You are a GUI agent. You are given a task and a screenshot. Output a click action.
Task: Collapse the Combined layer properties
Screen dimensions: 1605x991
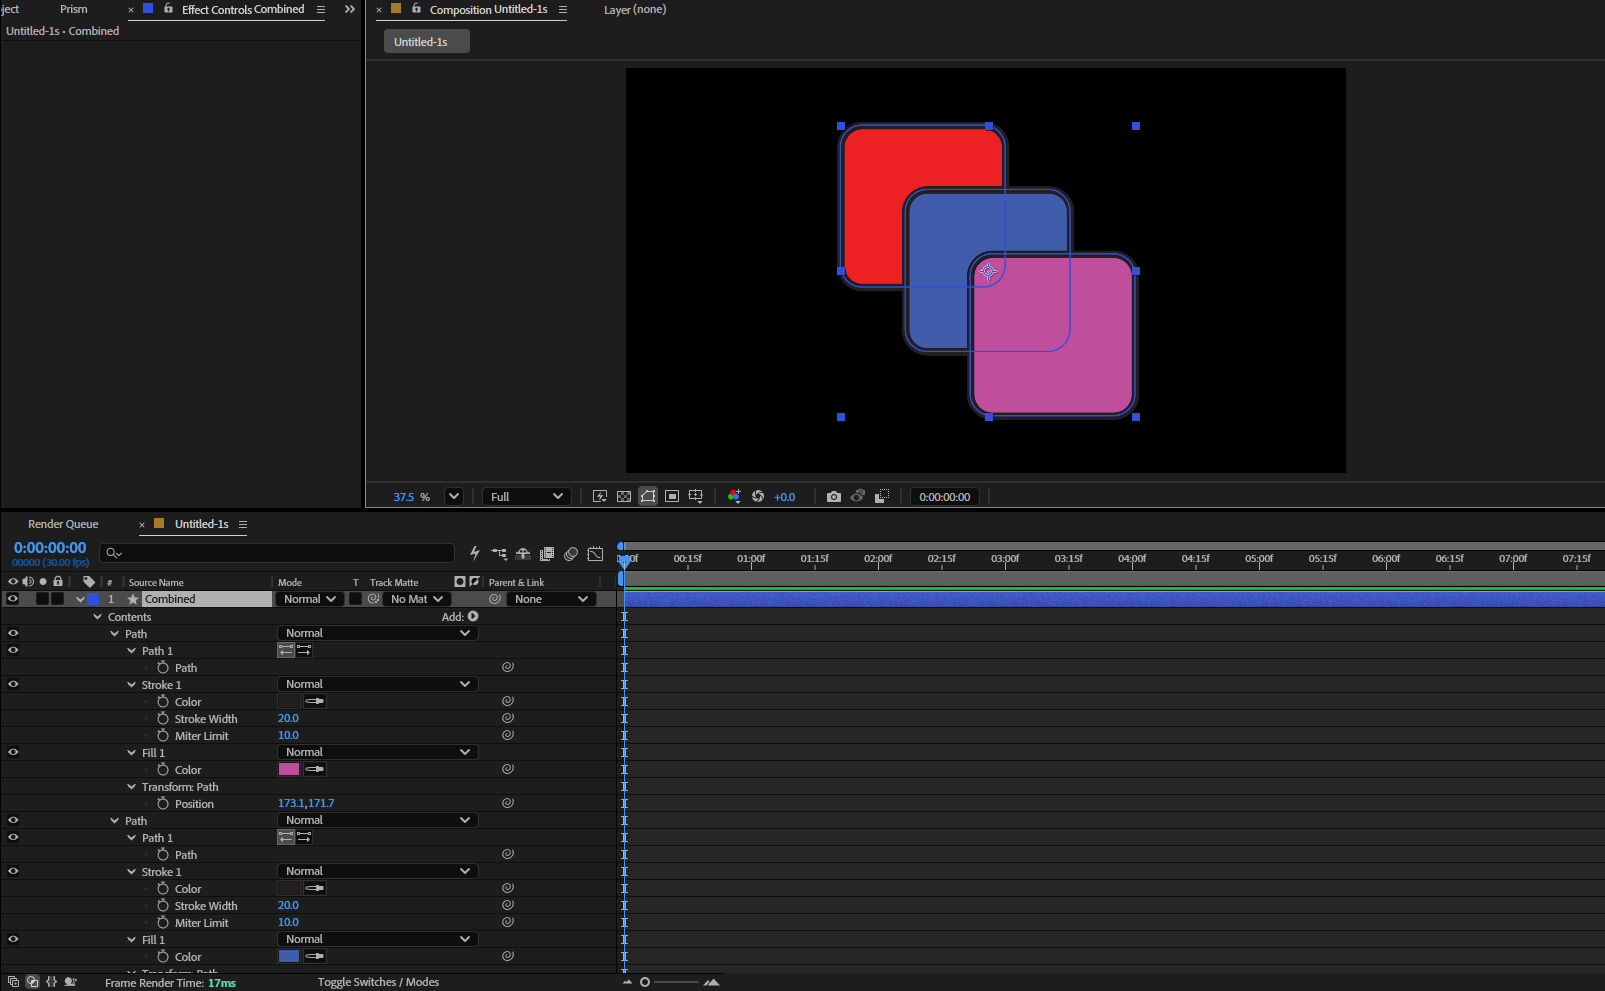(x=80, y=599)
